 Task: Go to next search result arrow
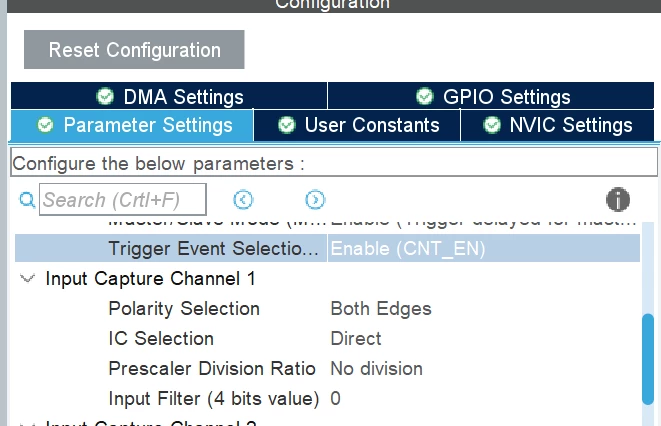(315, 199)
